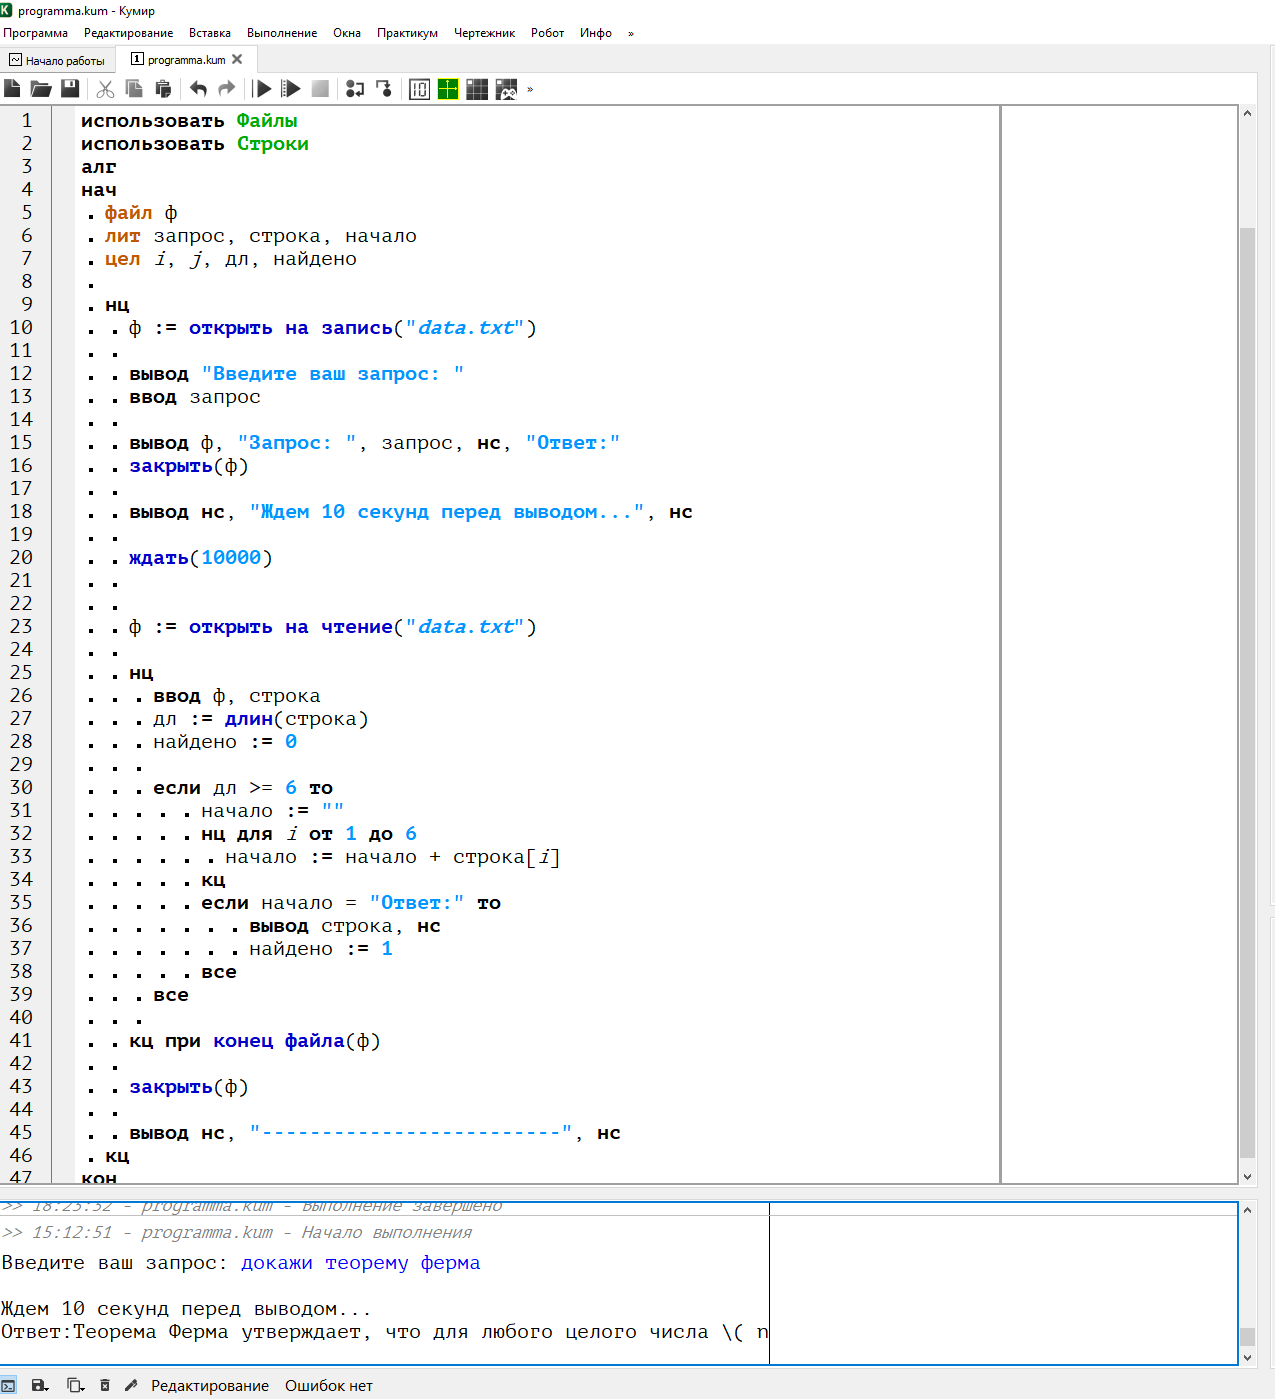Stop program execution with the square button
The height and width of the screenshot is (1399, 1275).
coord(320,89)
